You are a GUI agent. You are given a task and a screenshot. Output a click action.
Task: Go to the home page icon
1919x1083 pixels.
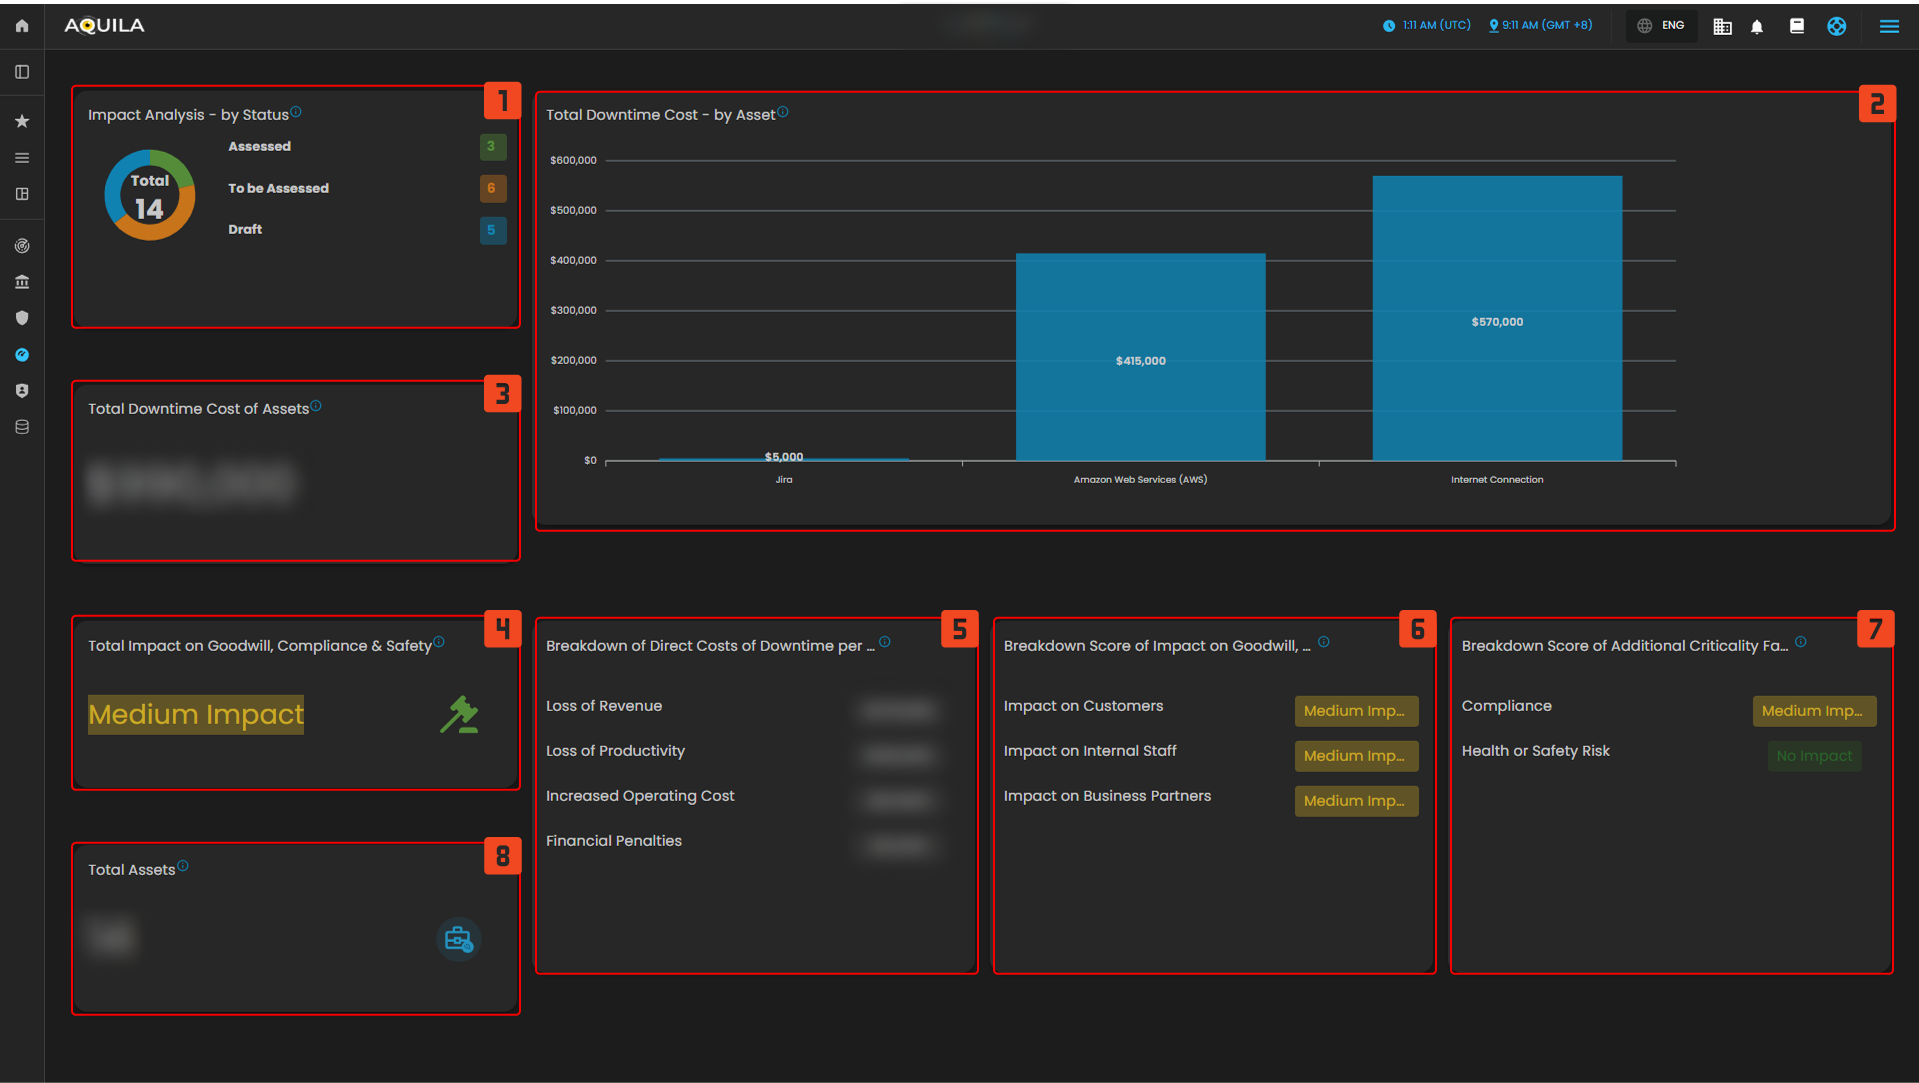point(22,26)
